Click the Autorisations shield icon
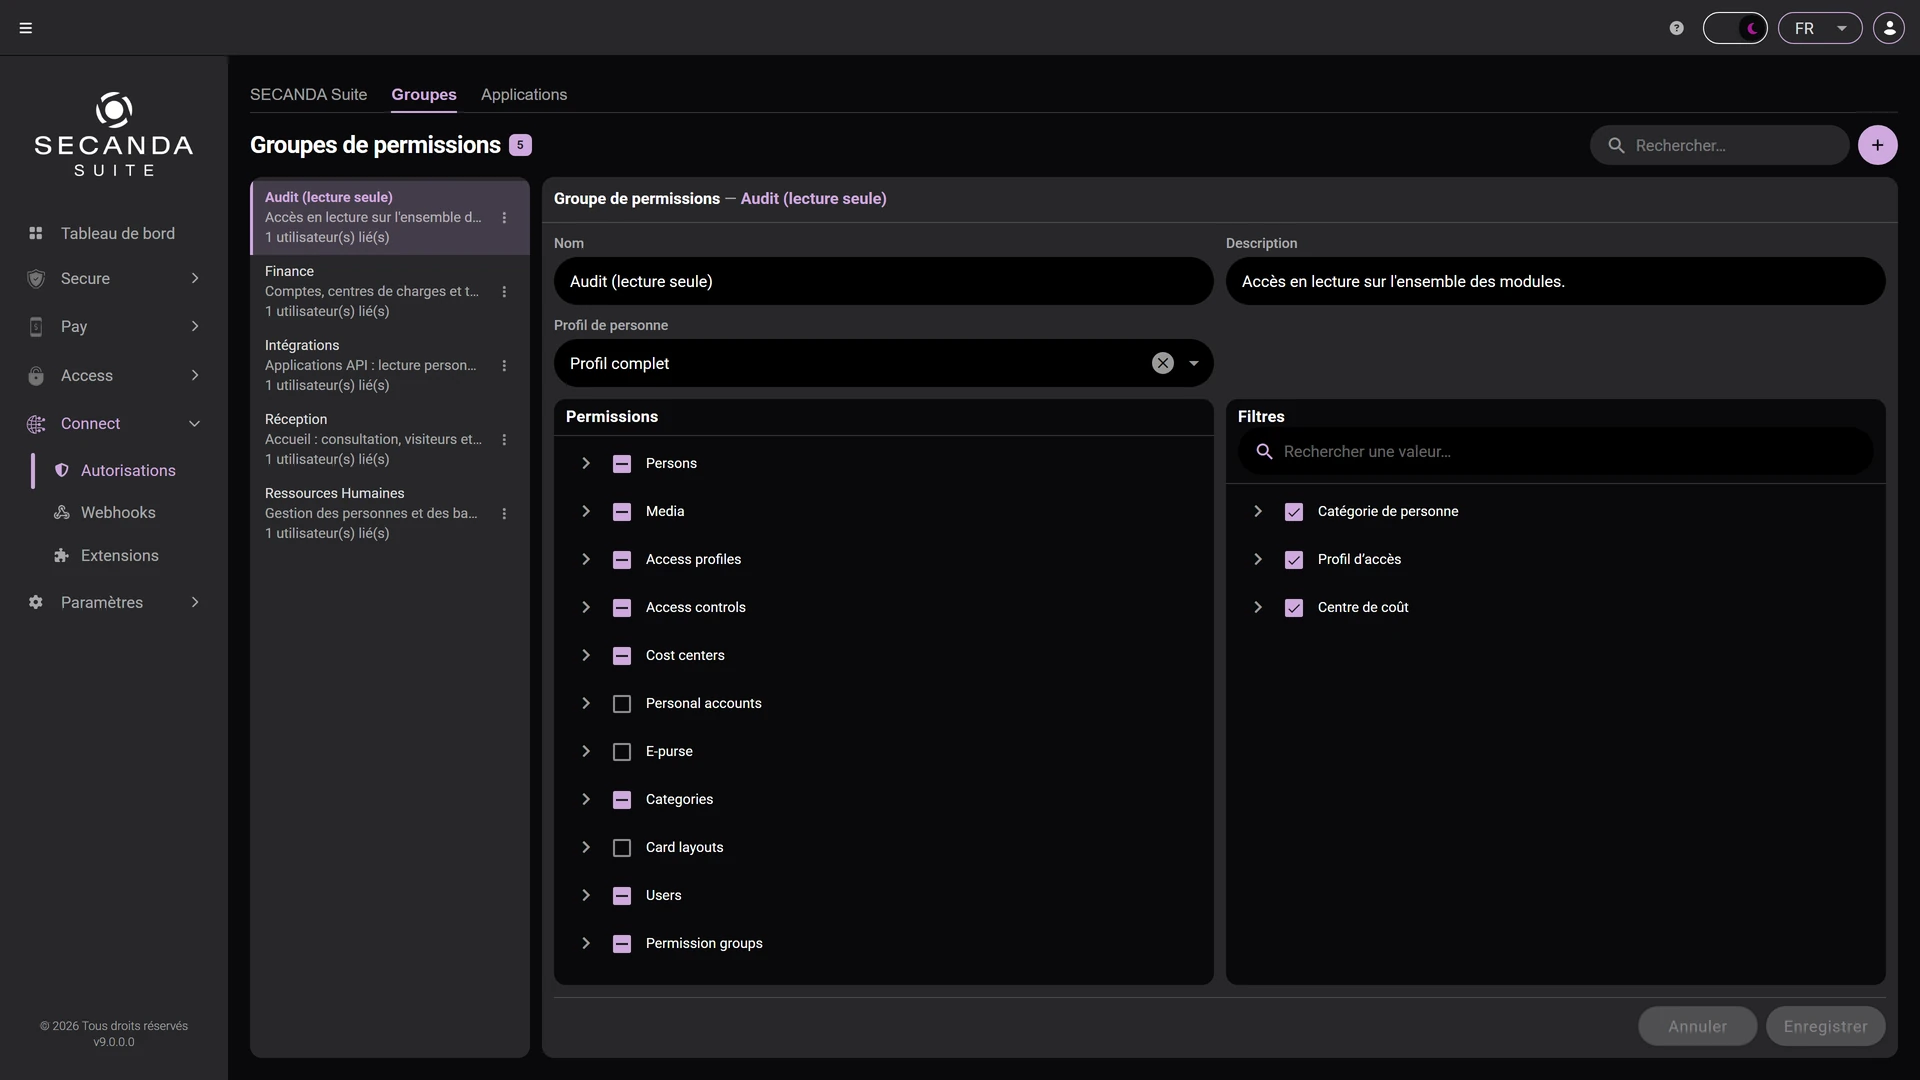This screenshot has height=1080, width=1920. [62, 470]
